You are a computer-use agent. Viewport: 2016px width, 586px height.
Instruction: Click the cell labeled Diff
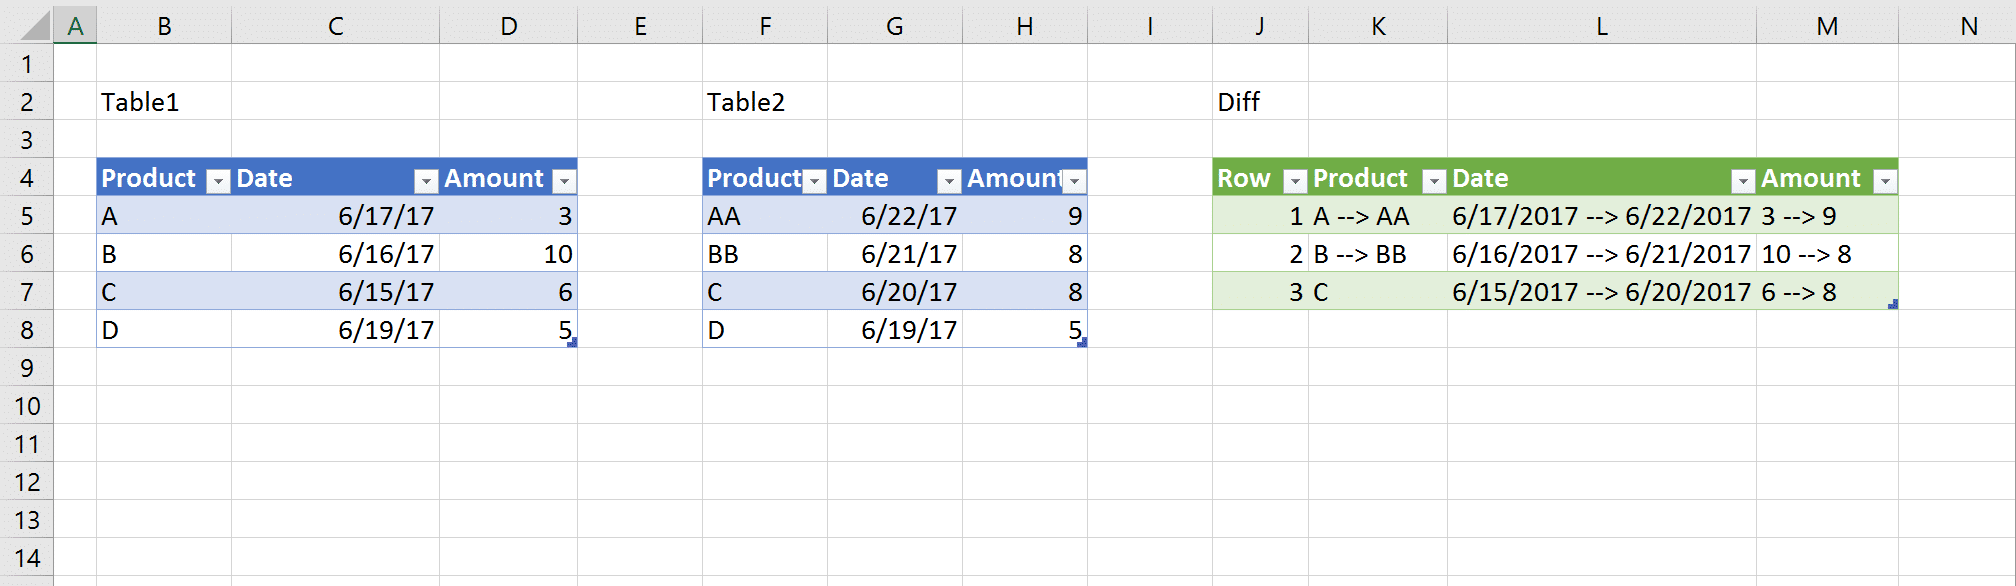[x=1239, y=102]
